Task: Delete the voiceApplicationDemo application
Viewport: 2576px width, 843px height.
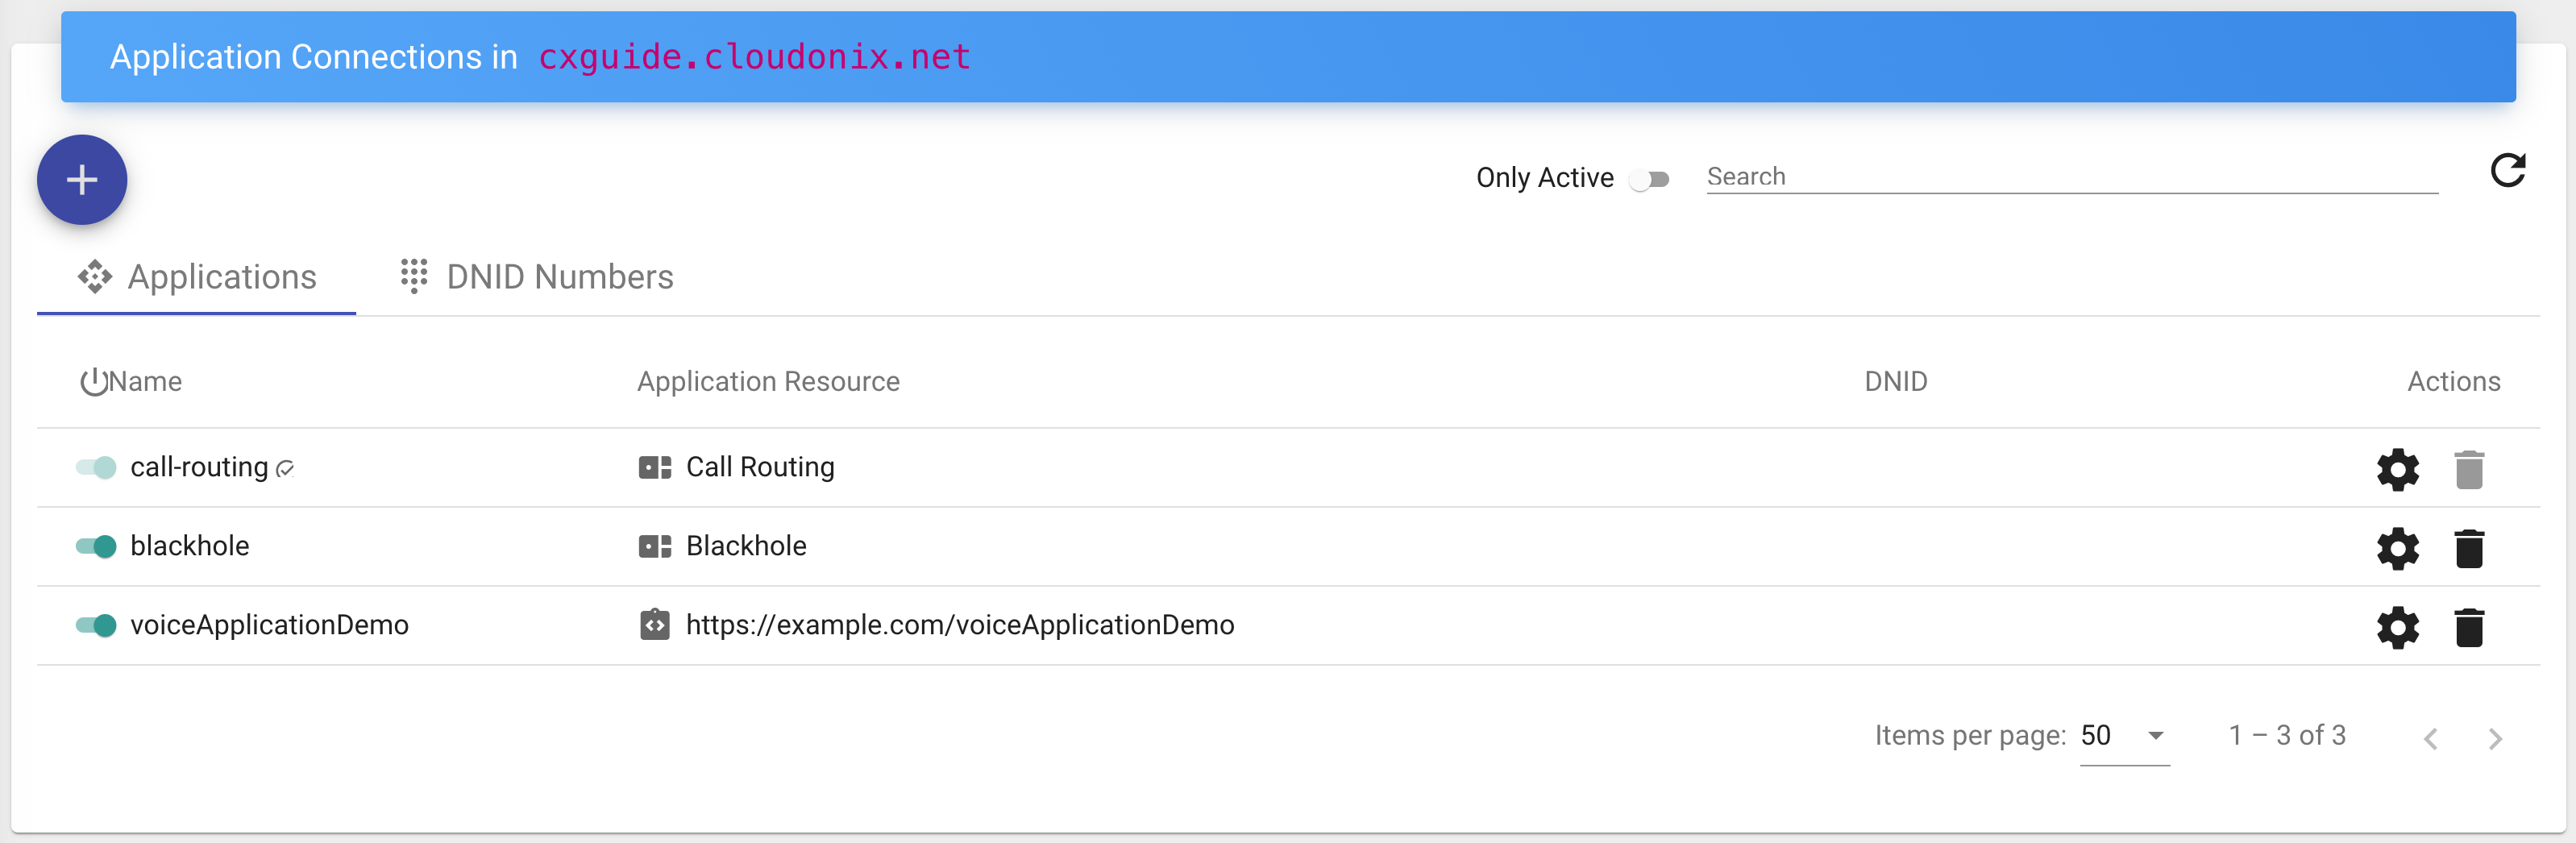Action: [x=2469, y=627]
